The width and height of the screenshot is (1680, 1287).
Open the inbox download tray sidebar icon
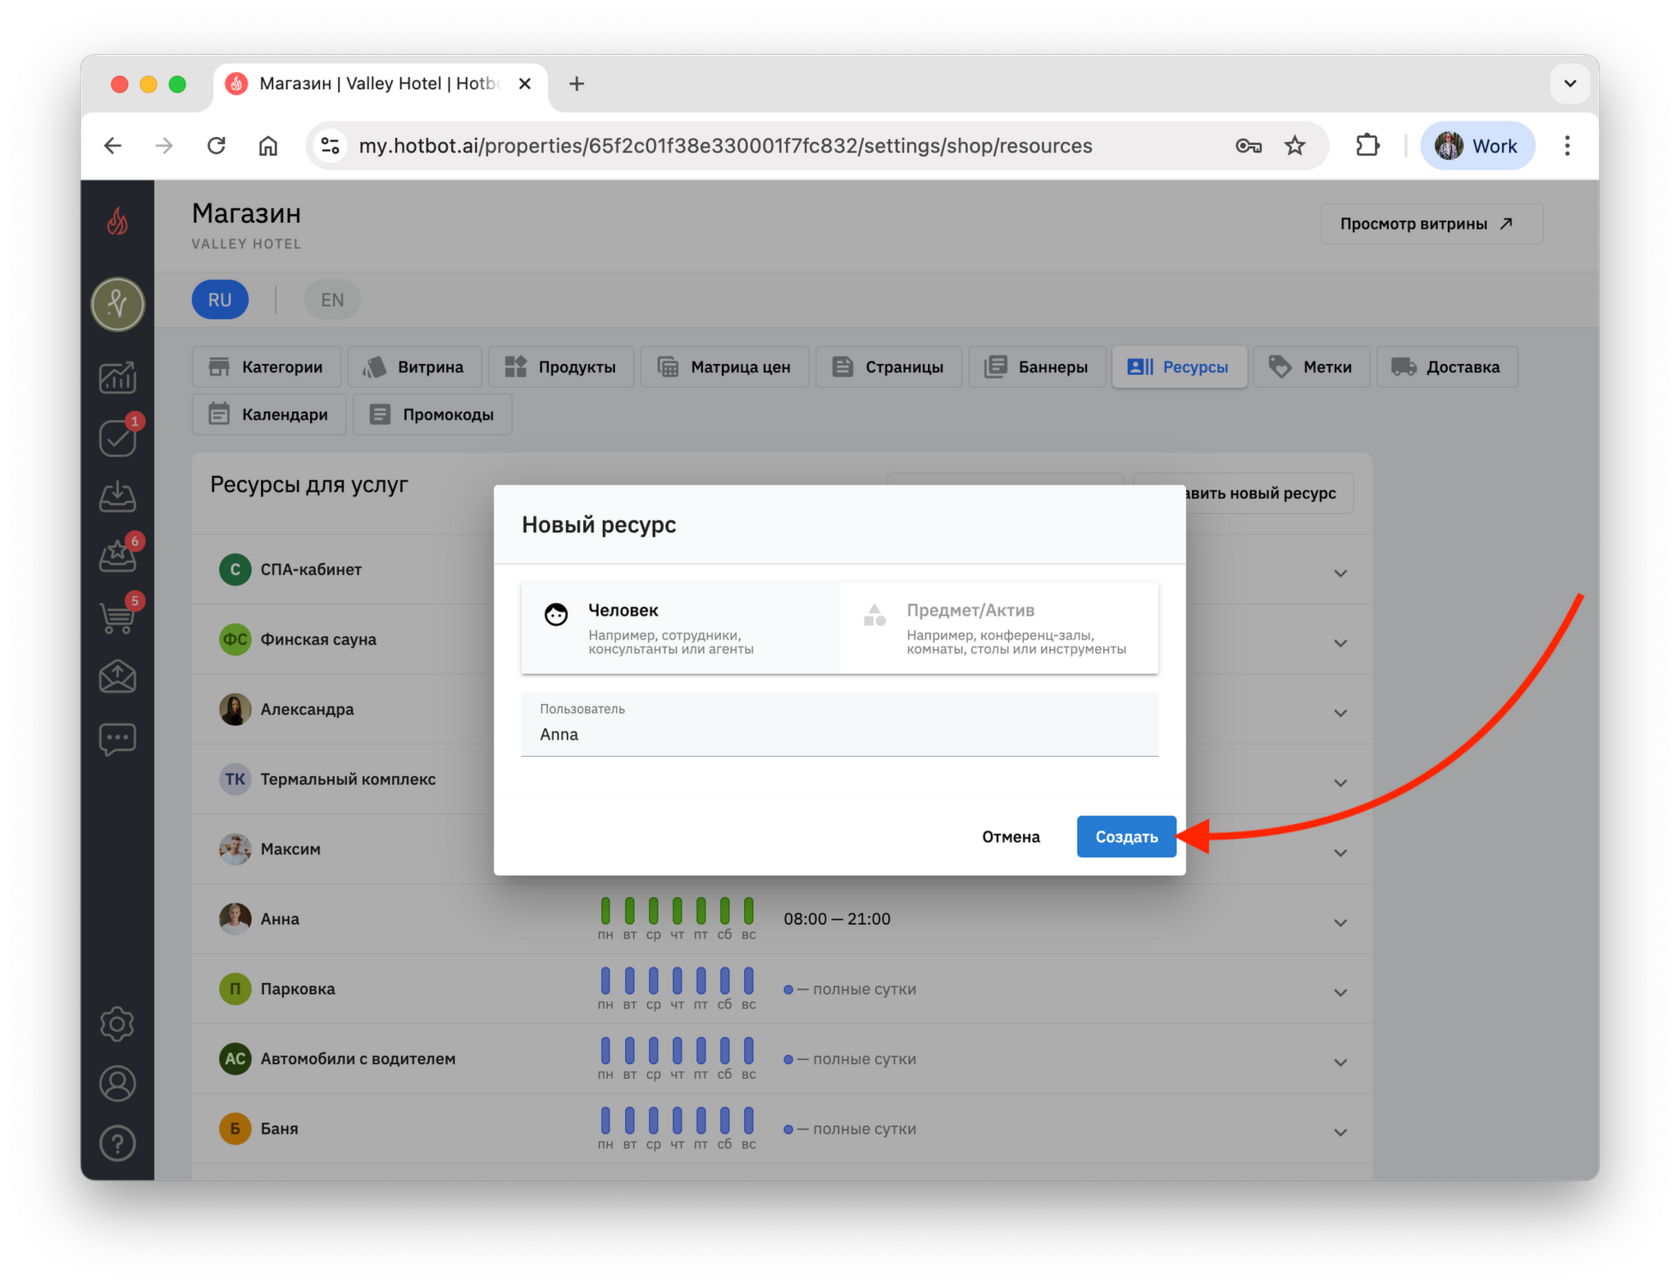point(118,497)
